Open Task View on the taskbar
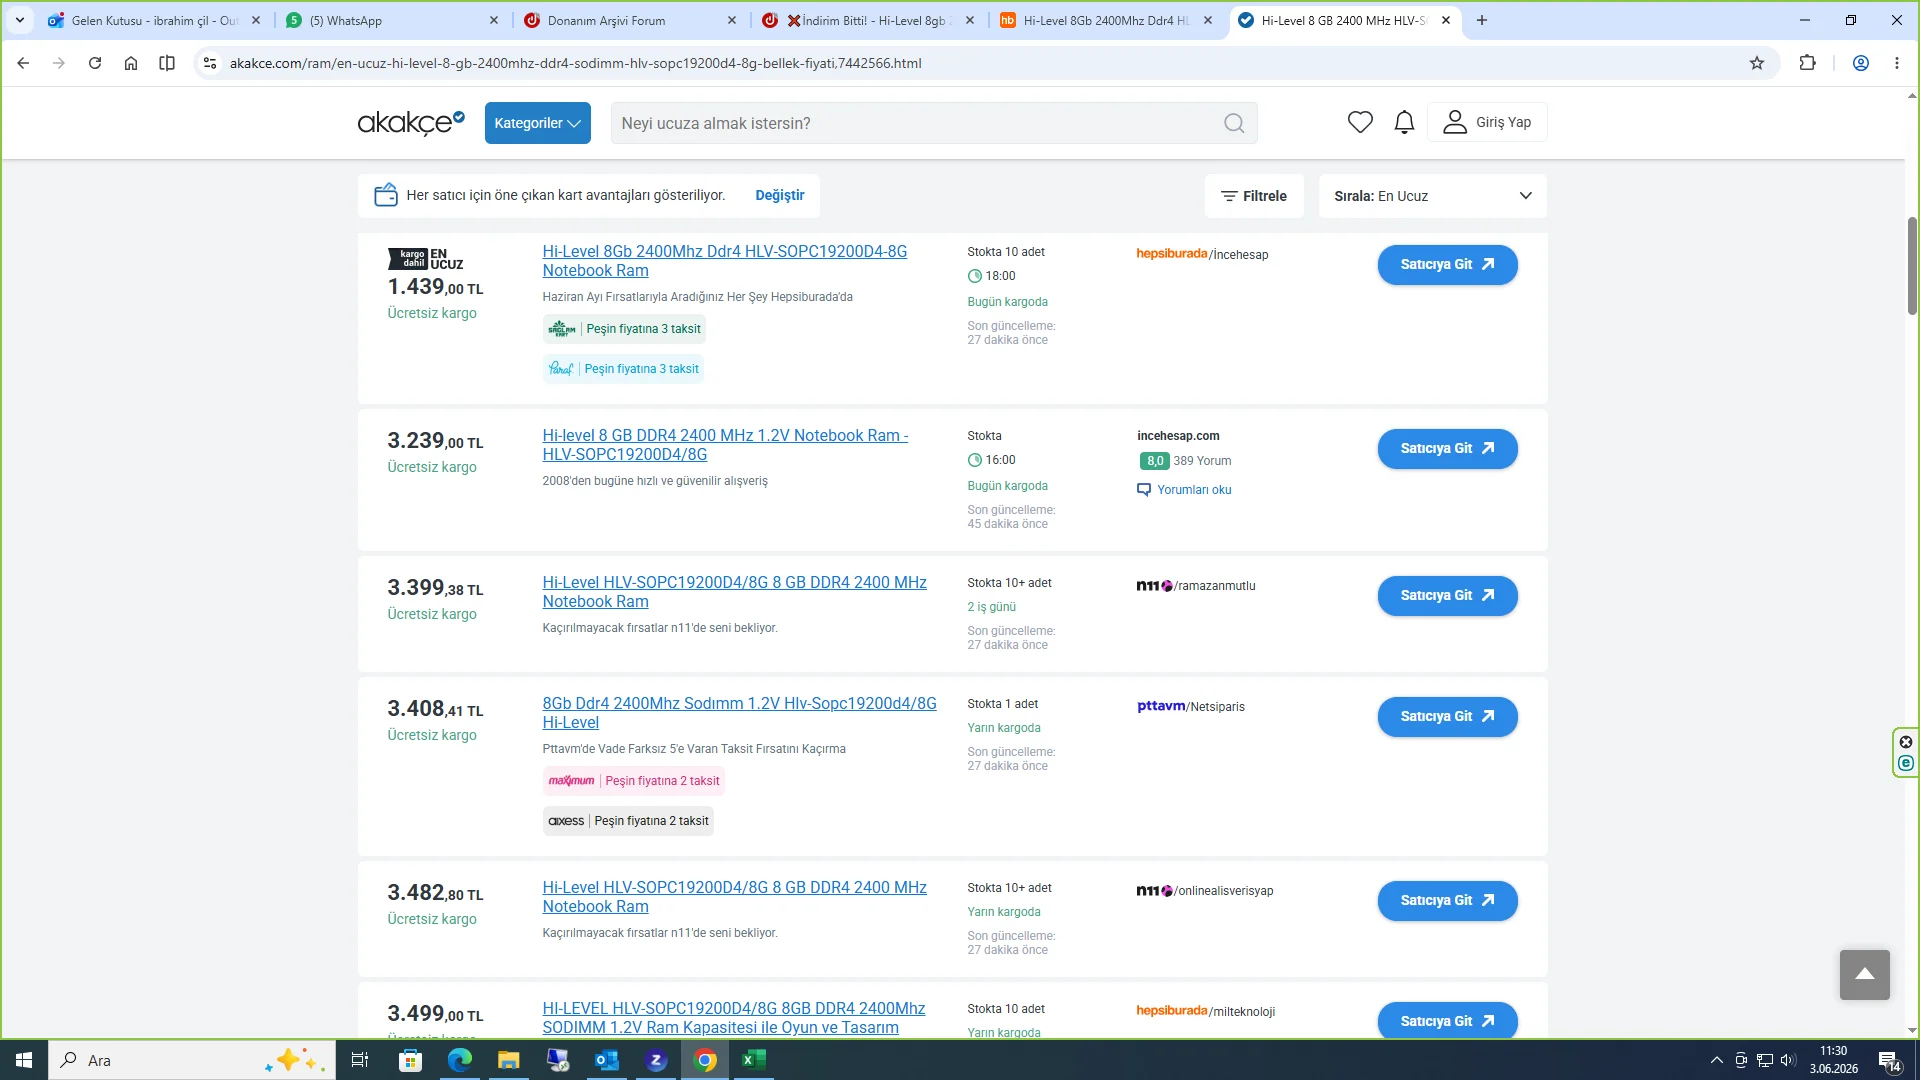Viewport: 1920px width, 1080px height. coord(360,1060)
